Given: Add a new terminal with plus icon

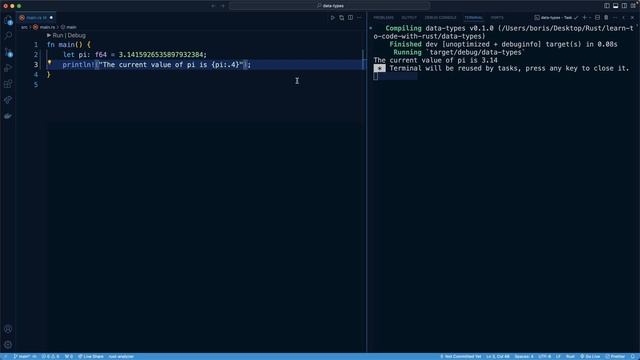Looking at the screenshot, I should pyautogui.click(x=584, y=18).
